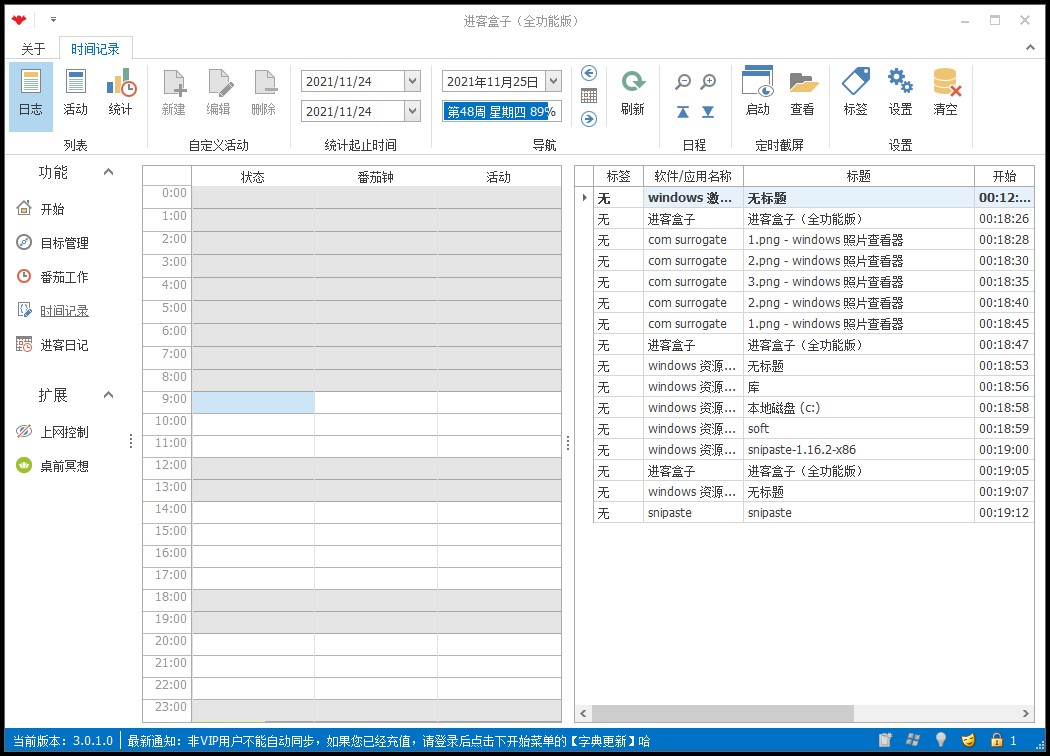
Task: Start timed screenshots with 启动
Action: tap(758, 95)
